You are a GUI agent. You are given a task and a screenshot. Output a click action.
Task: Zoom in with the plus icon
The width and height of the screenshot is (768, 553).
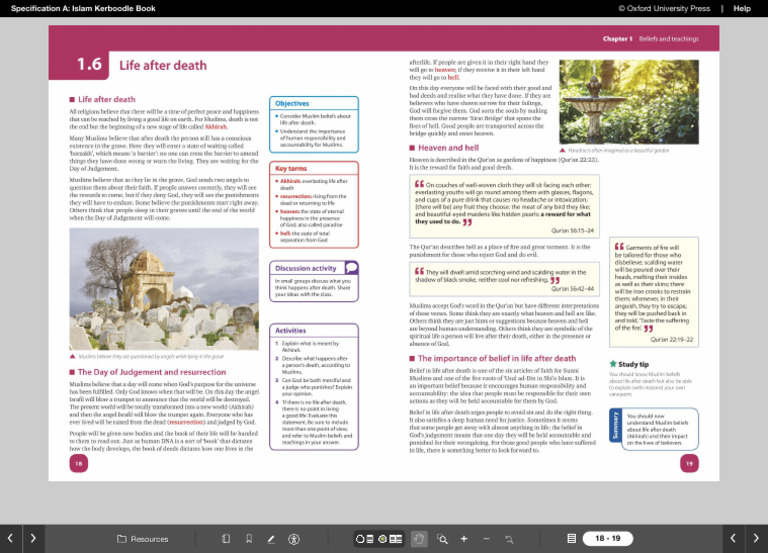[x=464, y=539]
